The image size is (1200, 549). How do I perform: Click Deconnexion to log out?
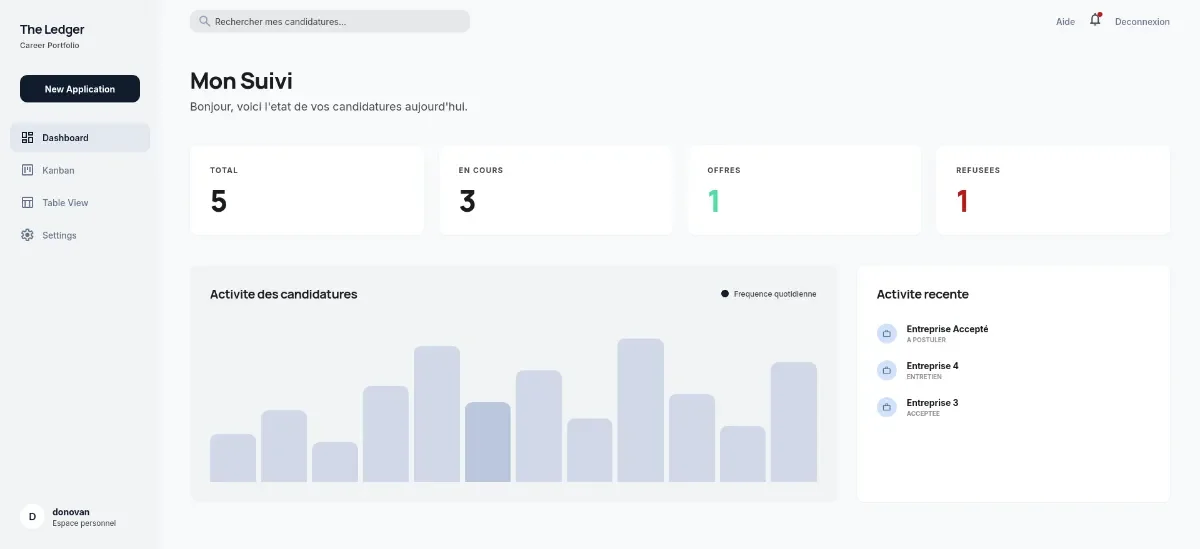click(1142, 22)
